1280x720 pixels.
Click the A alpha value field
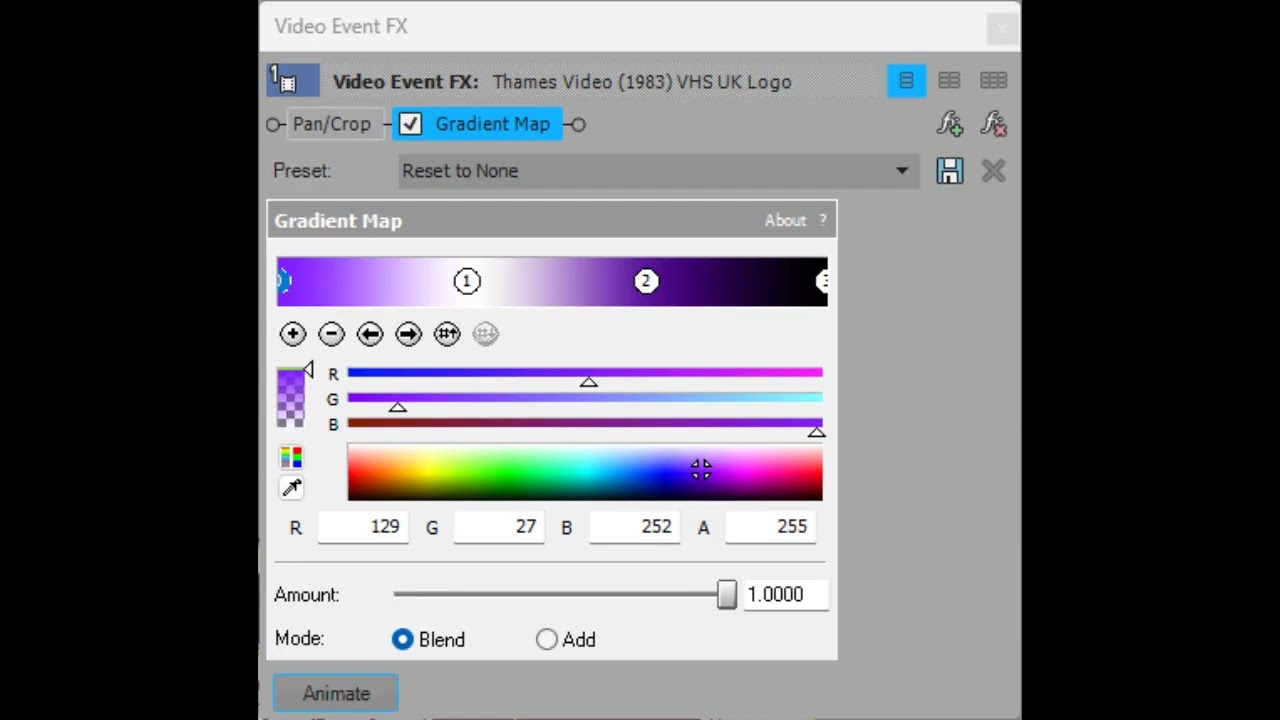pyautogui.click(x=771, y=527)
